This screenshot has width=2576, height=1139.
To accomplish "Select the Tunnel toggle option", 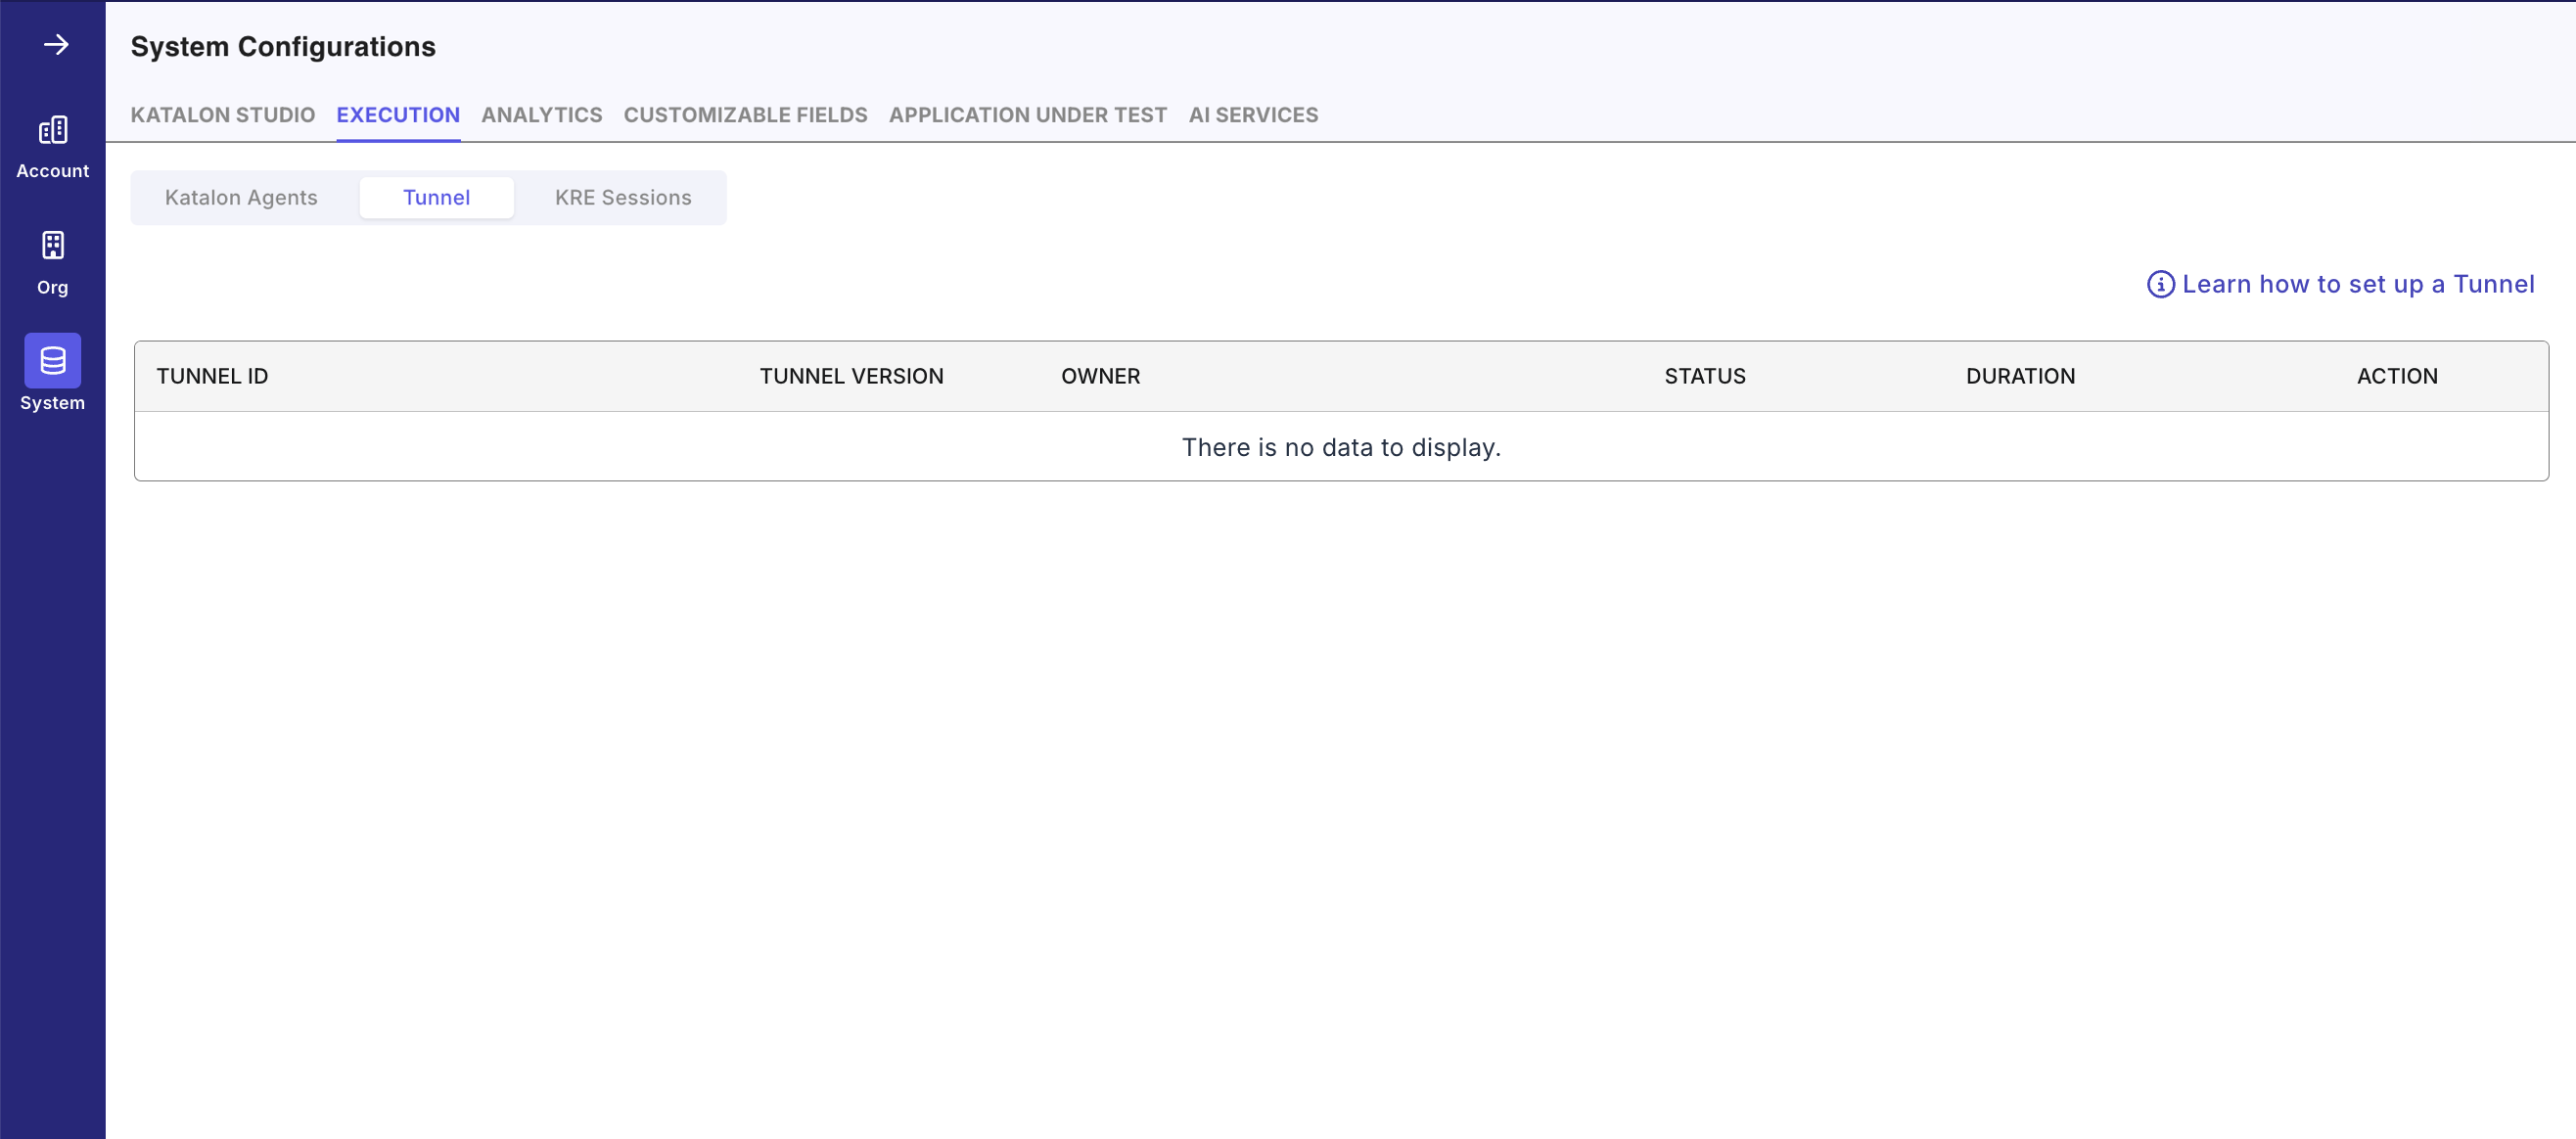I will (436, 197).
